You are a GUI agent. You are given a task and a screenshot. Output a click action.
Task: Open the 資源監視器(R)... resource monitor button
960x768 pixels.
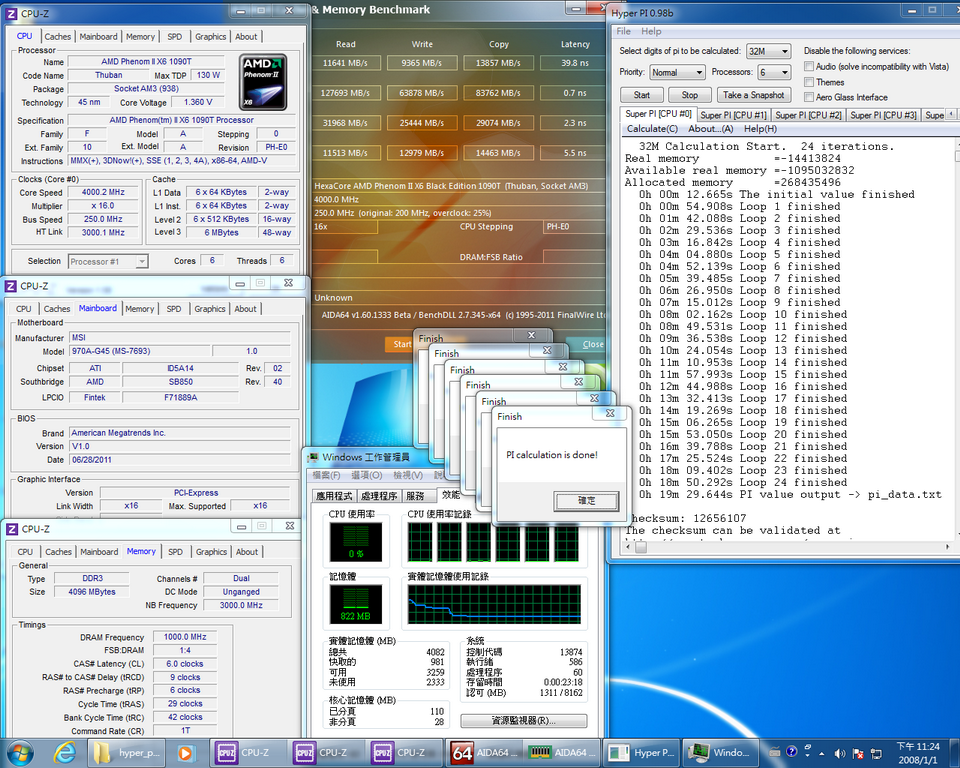523,721
